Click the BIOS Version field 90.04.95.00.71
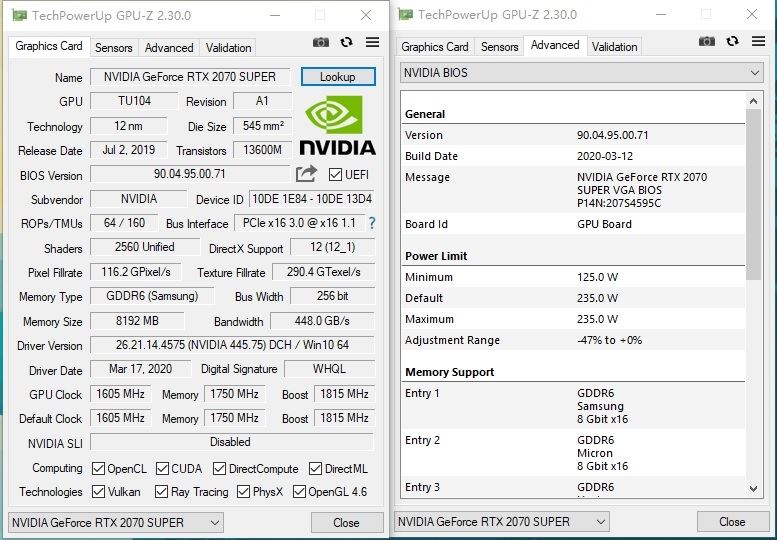Image resolution: width=777 pixels, height=540 pixels. click(x=190, y=174)
